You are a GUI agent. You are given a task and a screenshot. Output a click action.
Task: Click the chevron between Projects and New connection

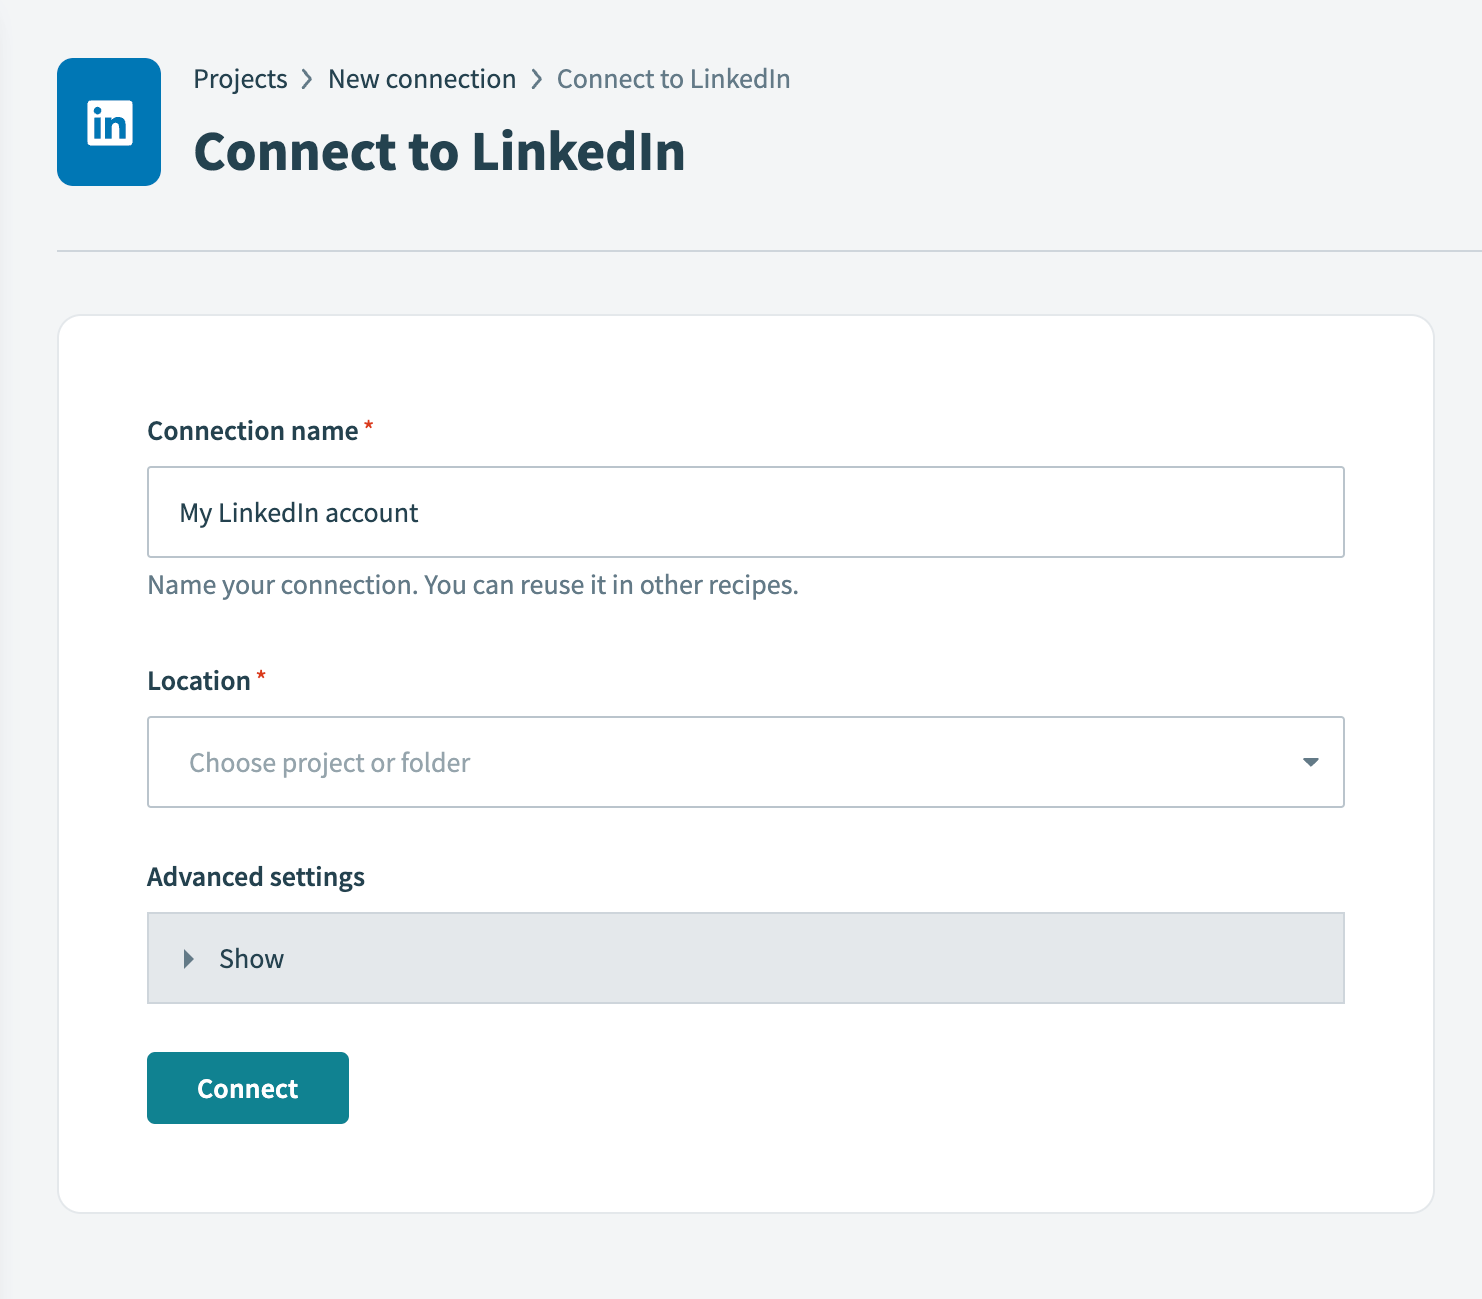coord(308,79)
